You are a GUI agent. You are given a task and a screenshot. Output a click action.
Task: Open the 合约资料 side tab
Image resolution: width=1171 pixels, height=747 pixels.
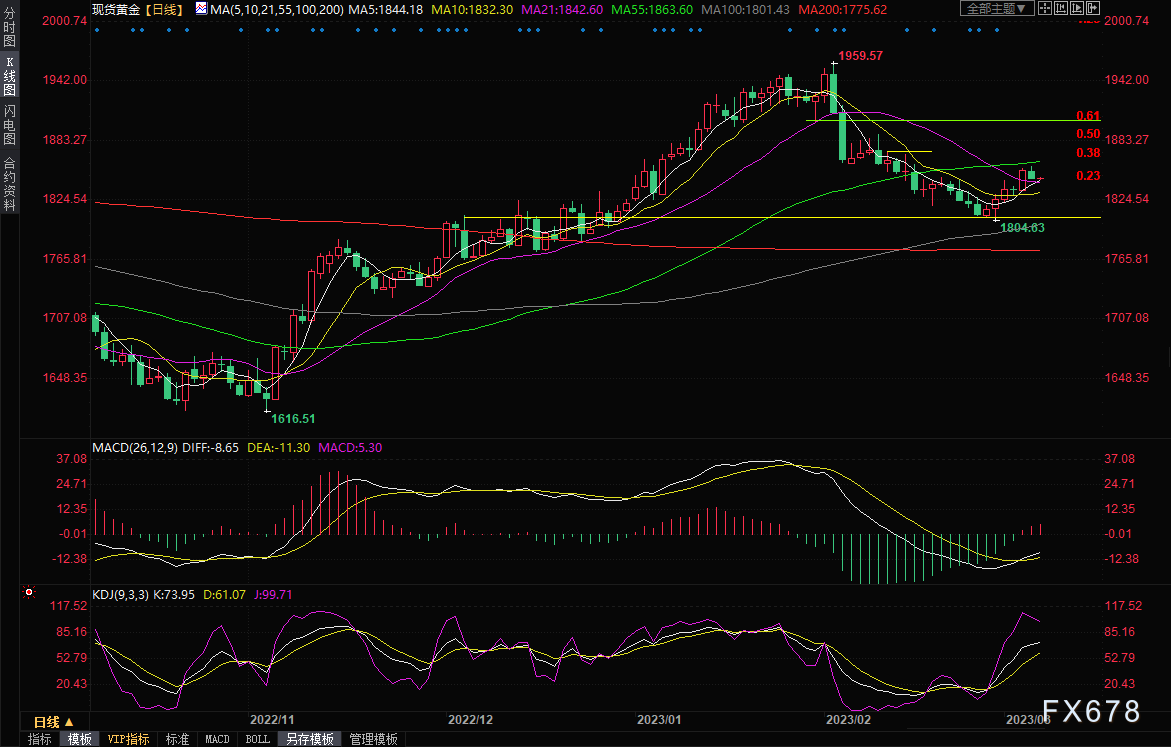[9, 184]
